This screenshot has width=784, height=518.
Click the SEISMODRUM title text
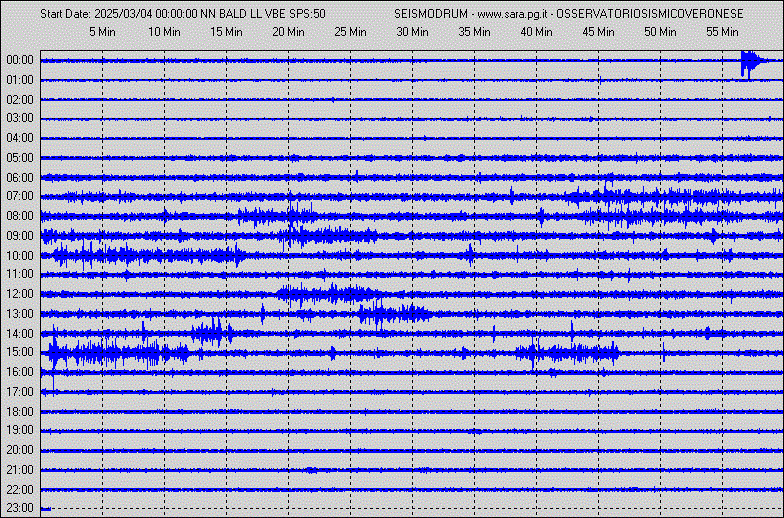tap(431, 14)
